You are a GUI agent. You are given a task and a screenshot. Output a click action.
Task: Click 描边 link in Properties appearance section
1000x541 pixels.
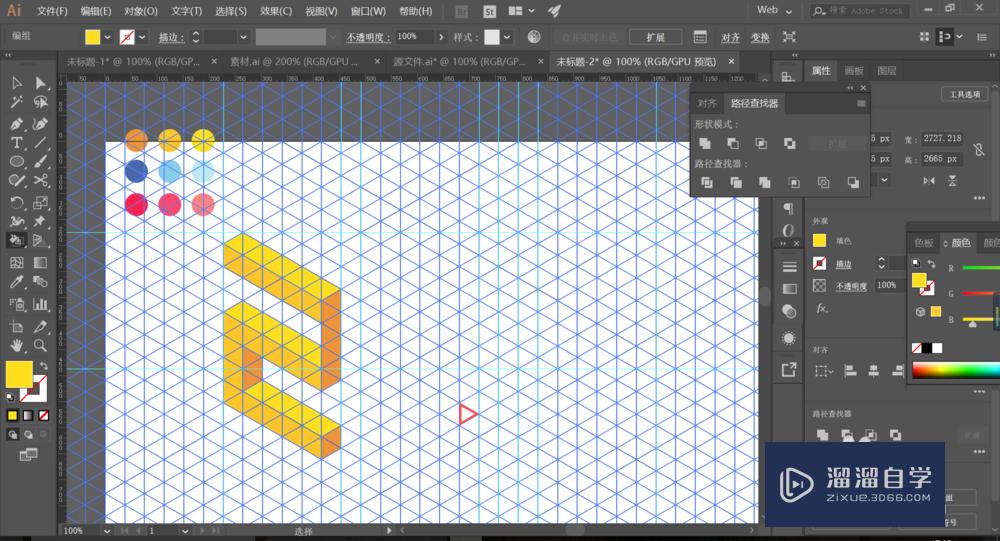click(x=844, y=264)
